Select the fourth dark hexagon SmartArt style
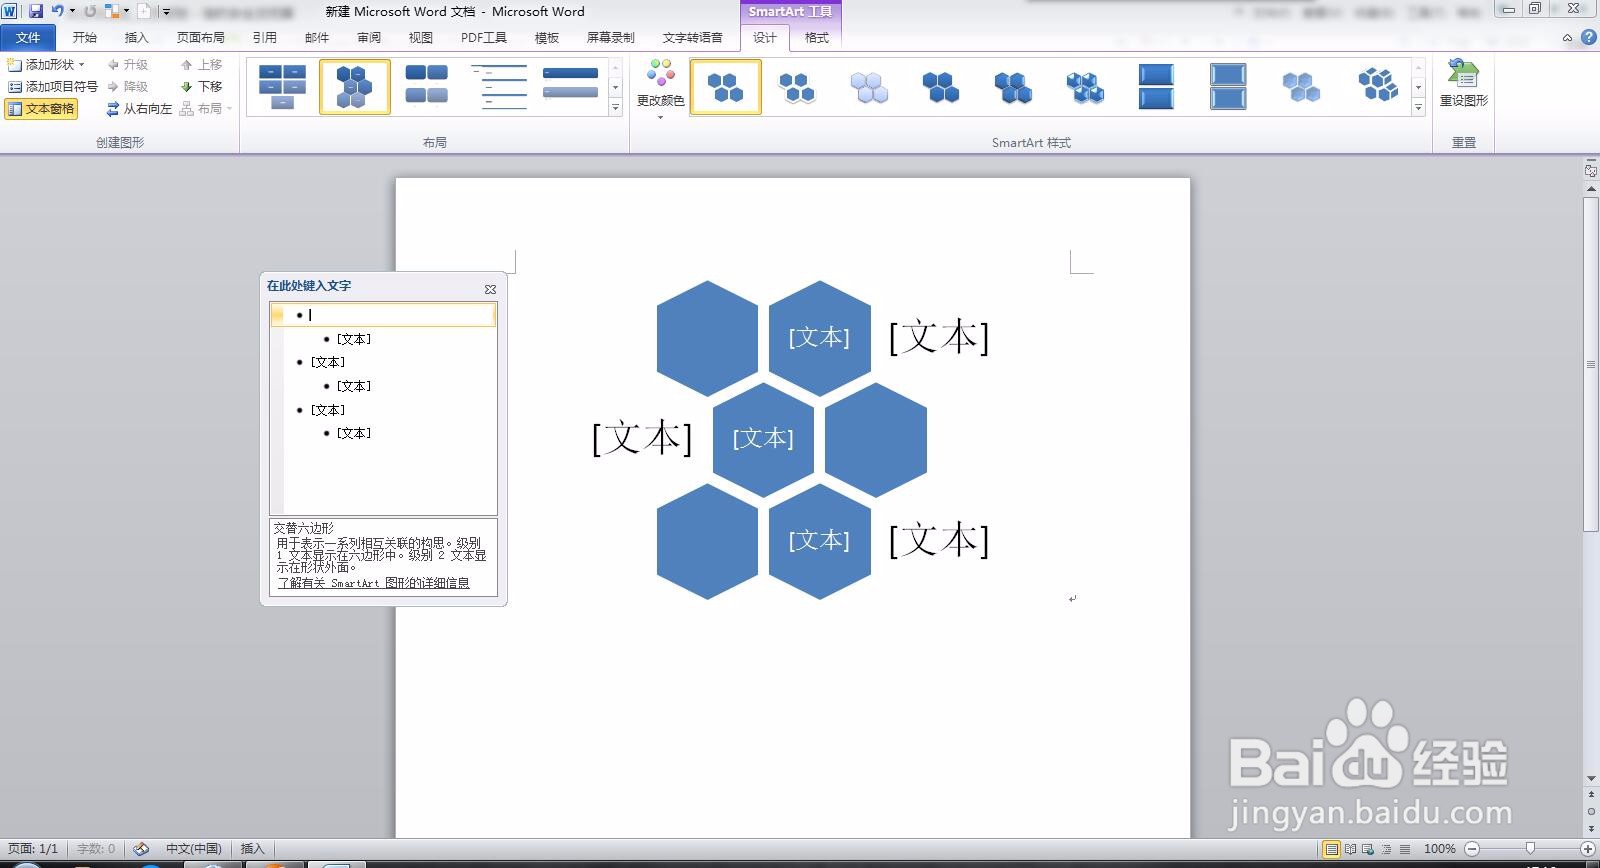The height and width of the screenshot is (868, 1600). (941, 87)
